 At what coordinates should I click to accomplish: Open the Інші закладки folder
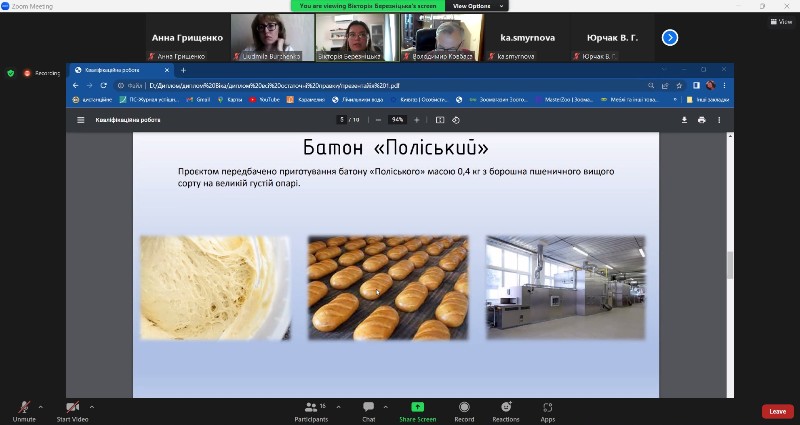708,100
